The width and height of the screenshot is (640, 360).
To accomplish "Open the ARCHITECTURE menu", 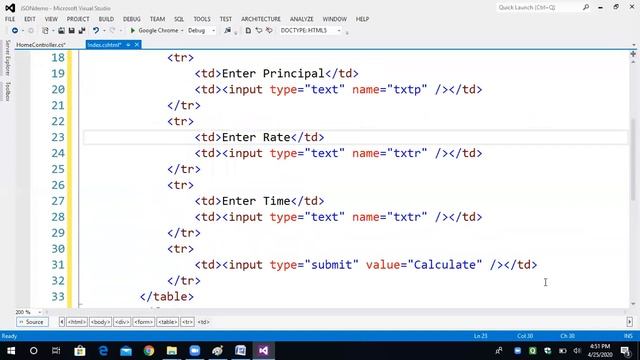I will click(x=261, y=19).
